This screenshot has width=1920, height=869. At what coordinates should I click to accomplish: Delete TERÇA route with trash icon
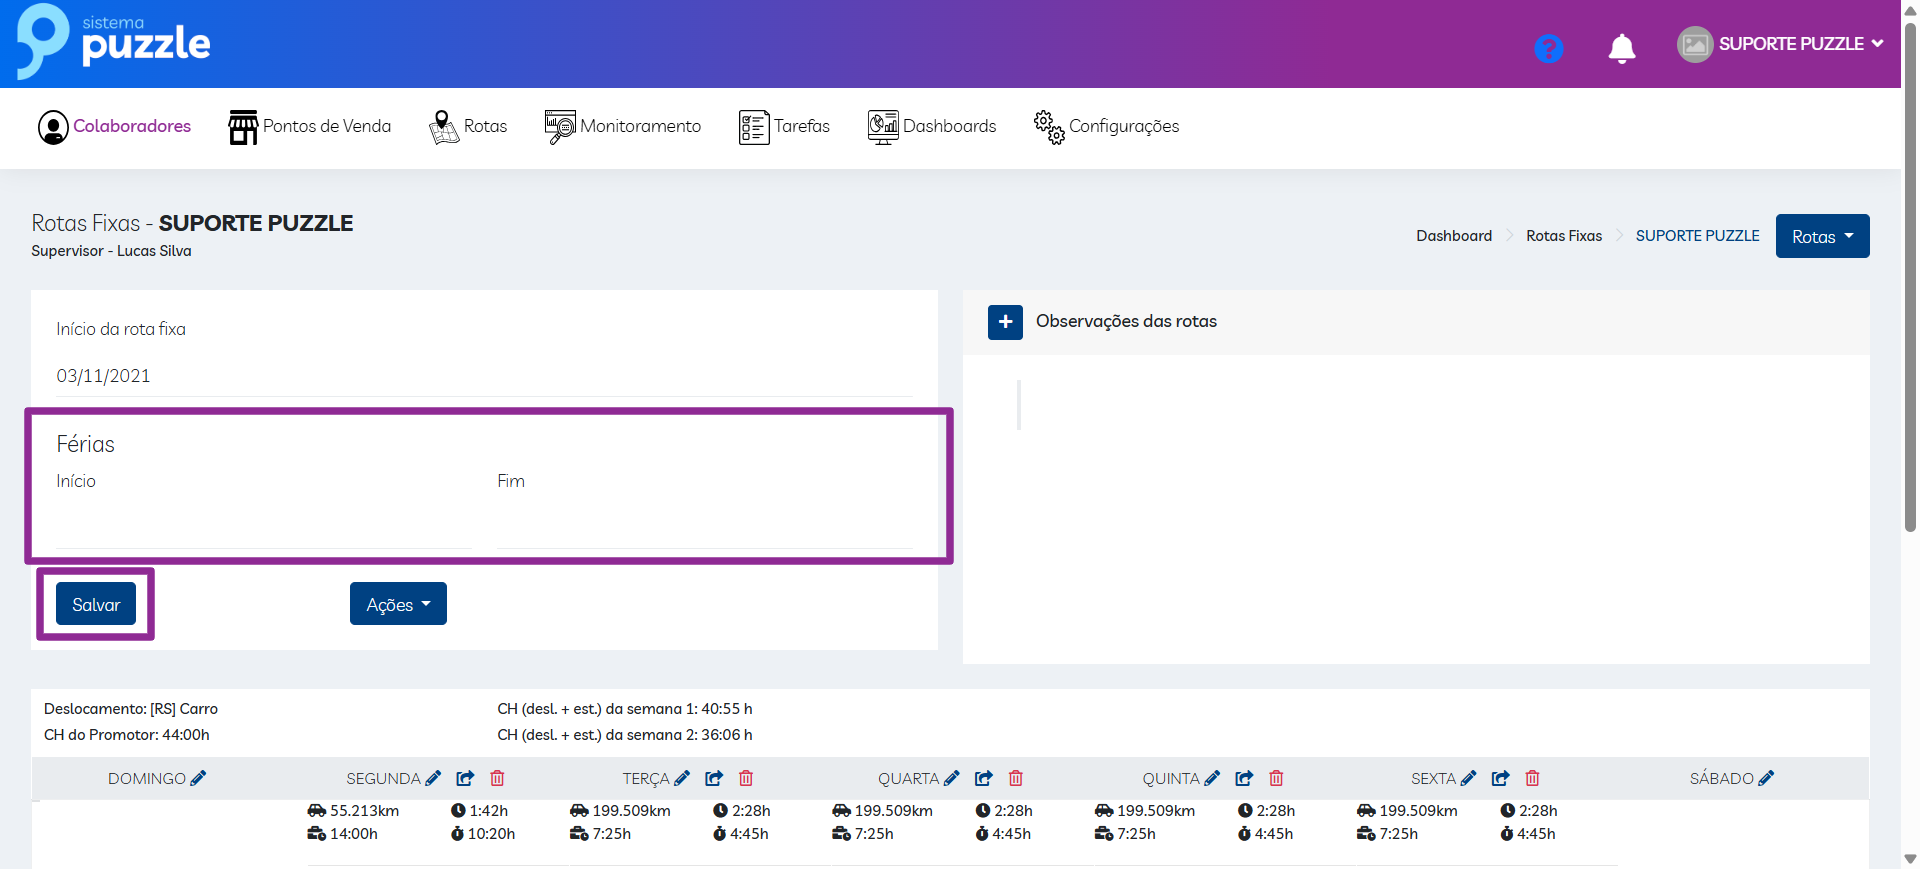(746, 778)
